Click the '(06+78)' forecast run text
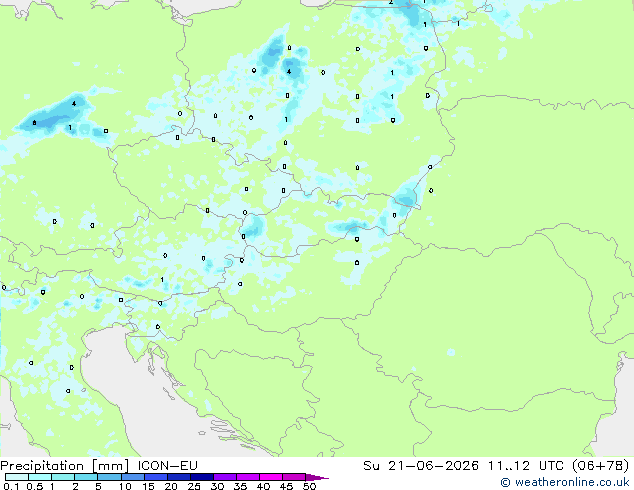 pos(601,465)
